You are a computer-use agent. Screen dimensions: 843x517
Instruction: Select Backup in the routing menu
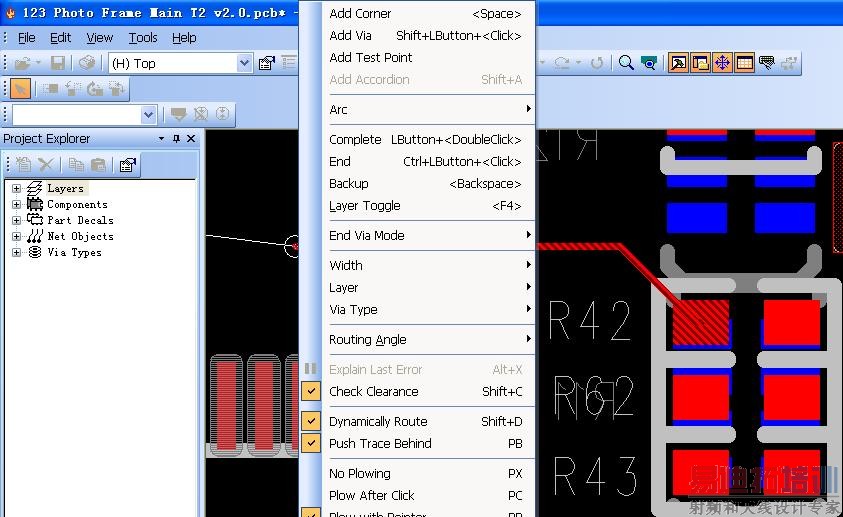pos(430,183)
